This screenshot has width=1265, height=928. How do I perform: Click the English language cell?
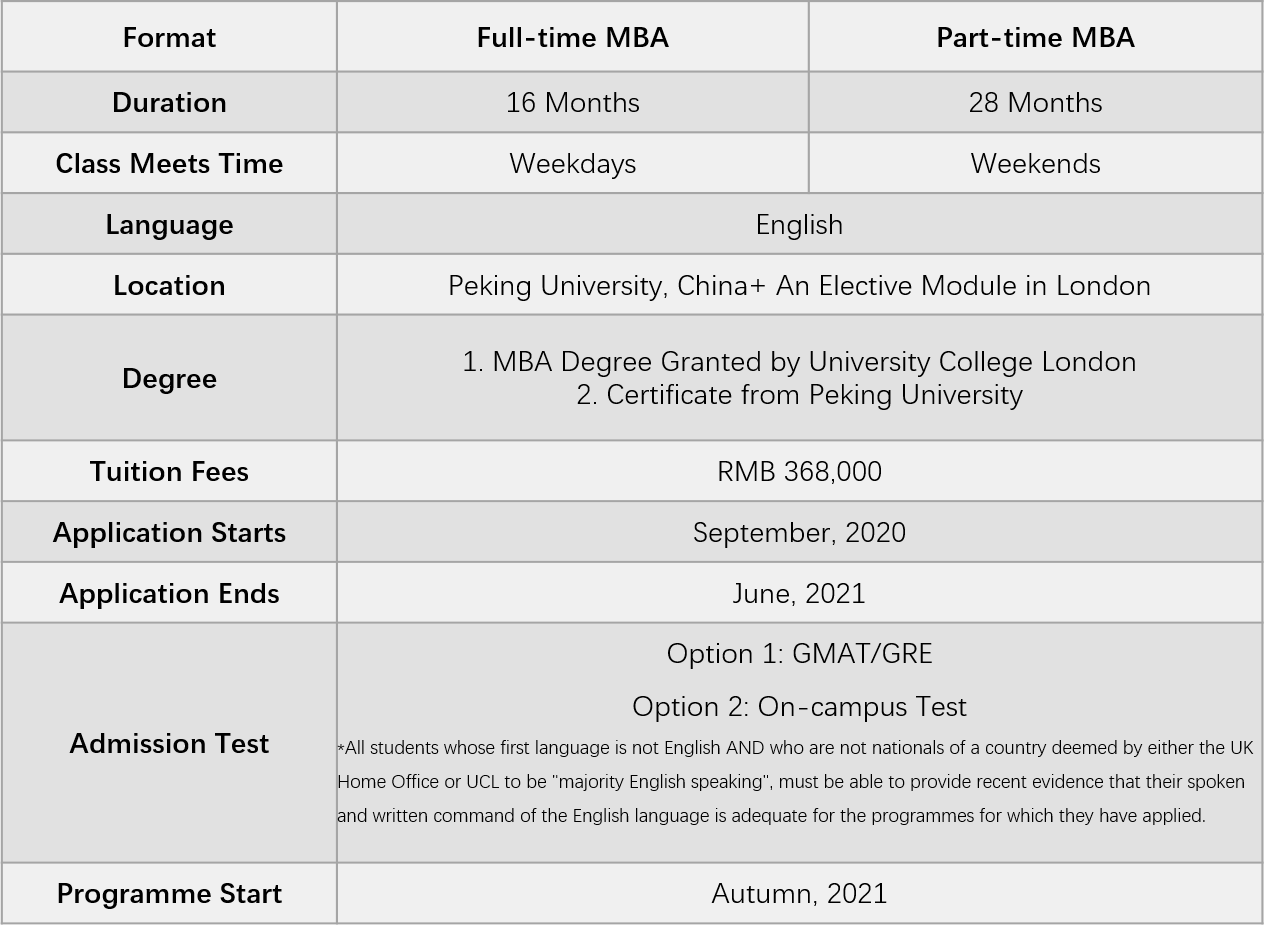click(x=799, y=225)
